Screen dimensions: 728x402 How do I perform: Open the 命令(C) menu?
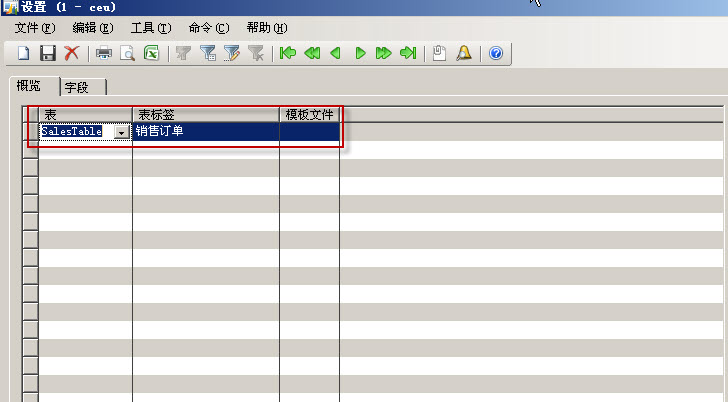(209, 28)
